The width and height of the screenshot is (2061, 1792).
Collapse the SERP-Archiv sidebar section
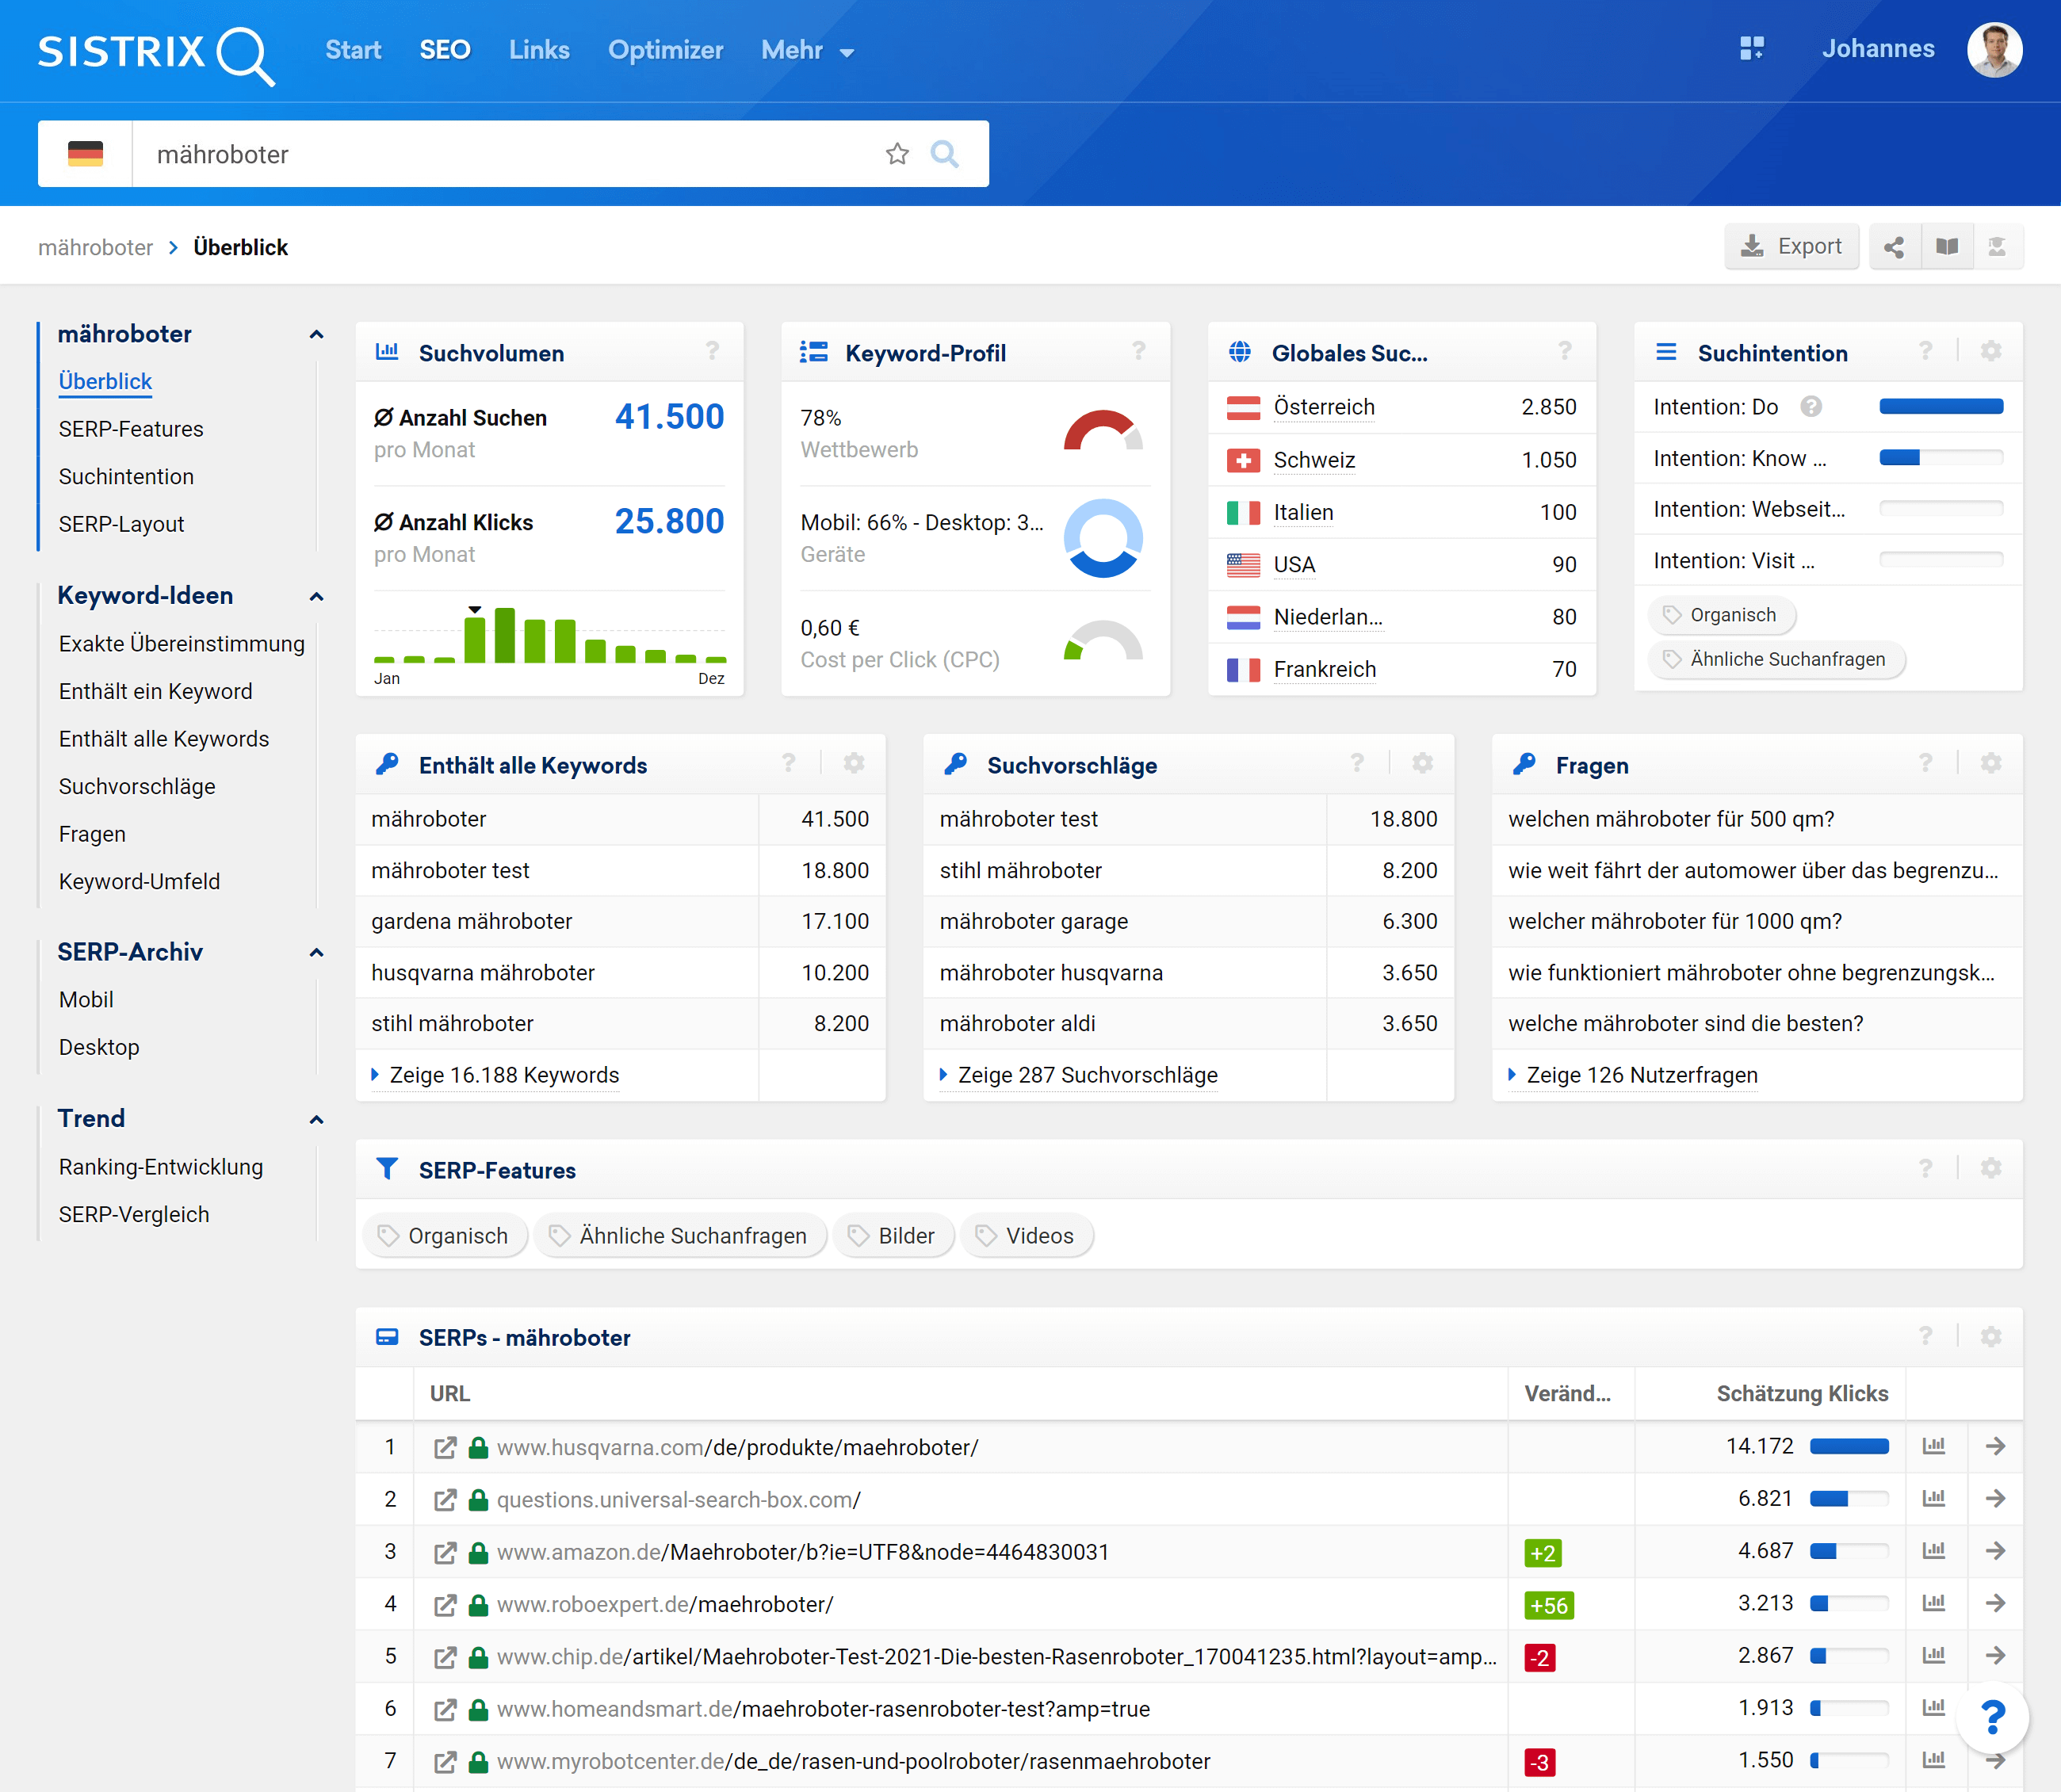point(316,953)
